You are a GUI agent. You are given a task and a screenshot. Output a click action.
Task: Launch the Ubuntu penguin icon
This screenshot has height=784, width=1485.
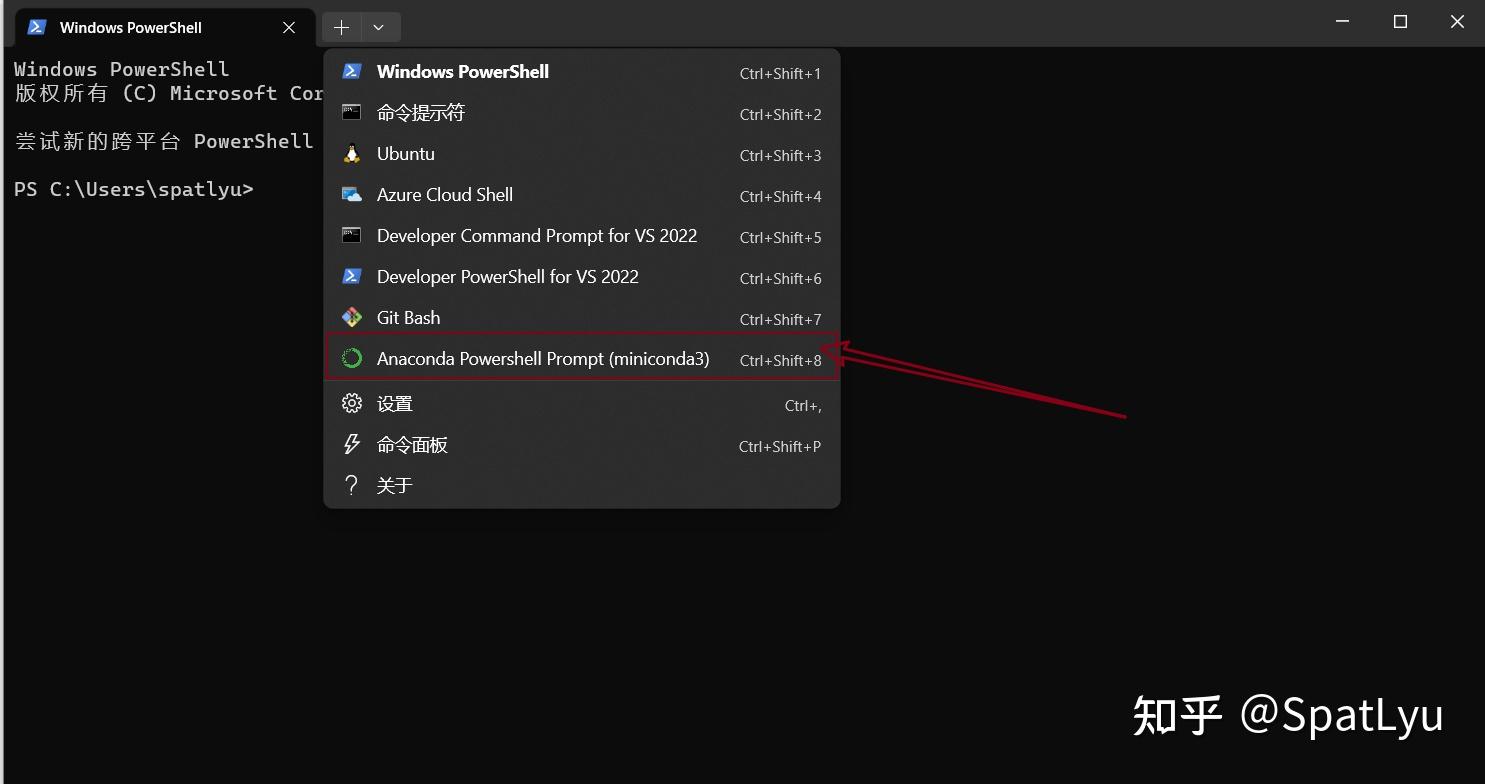pyautogui.click(x=351, y=153)
